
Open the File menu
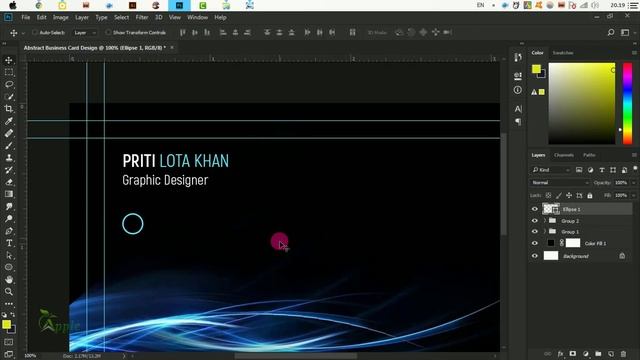(26, 18)
